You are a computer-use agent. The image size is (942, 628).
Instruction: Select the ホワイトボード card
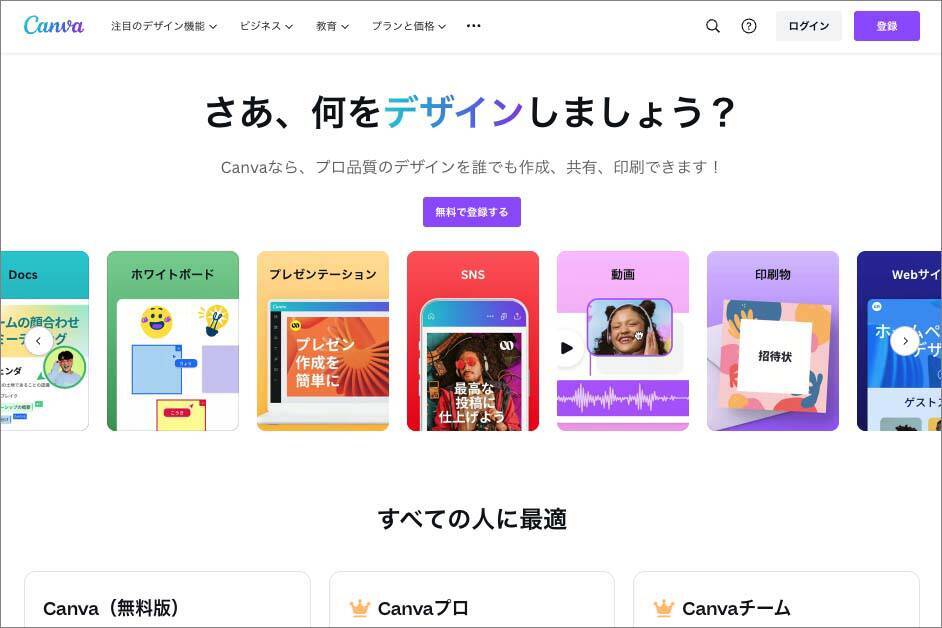pos(173,341)
